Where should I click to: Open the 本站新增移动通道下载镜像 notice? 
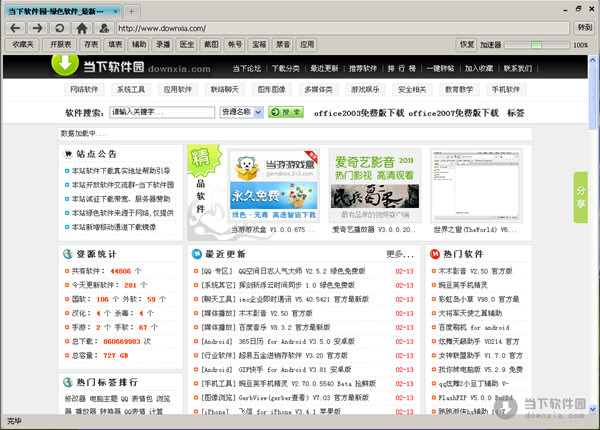click(x=114, y=227)
